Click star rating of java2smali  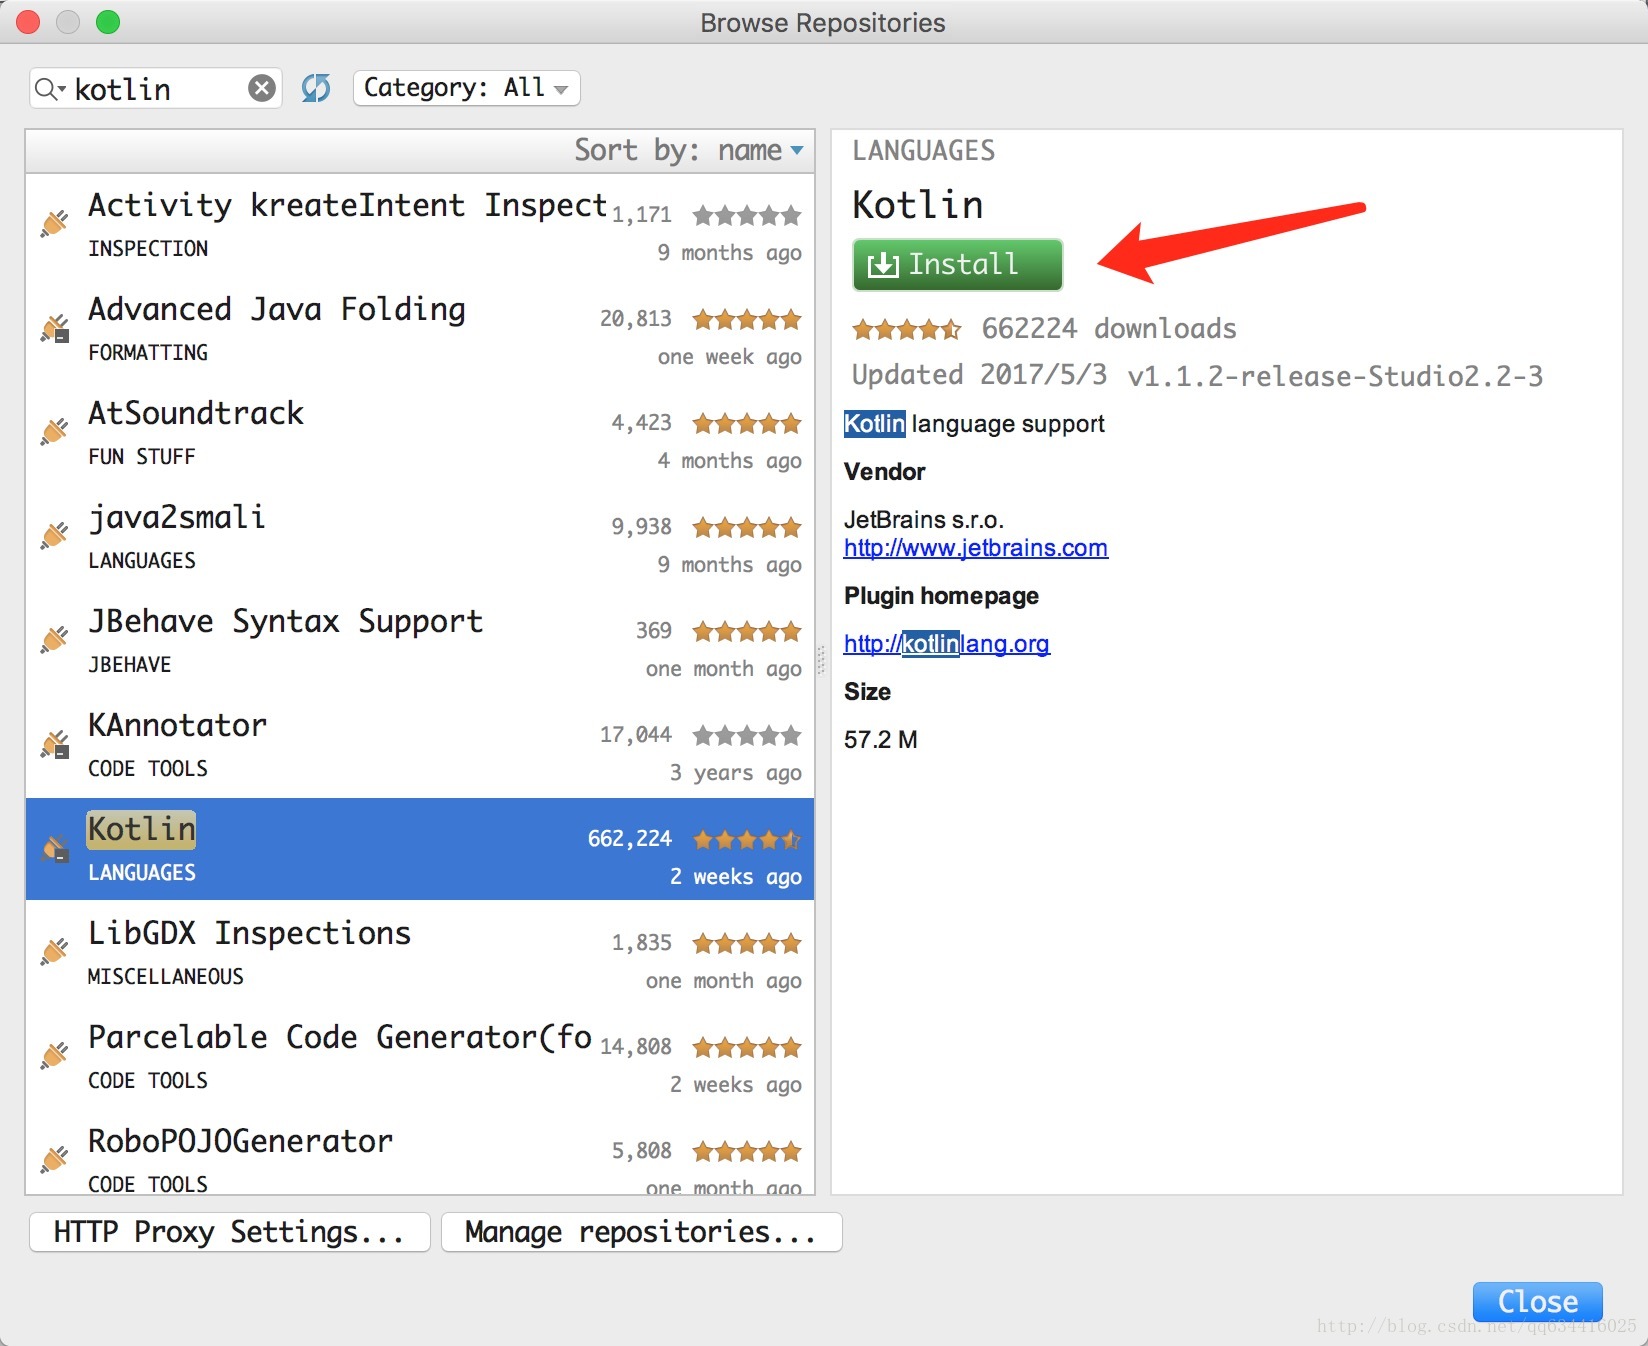[747, 528]
